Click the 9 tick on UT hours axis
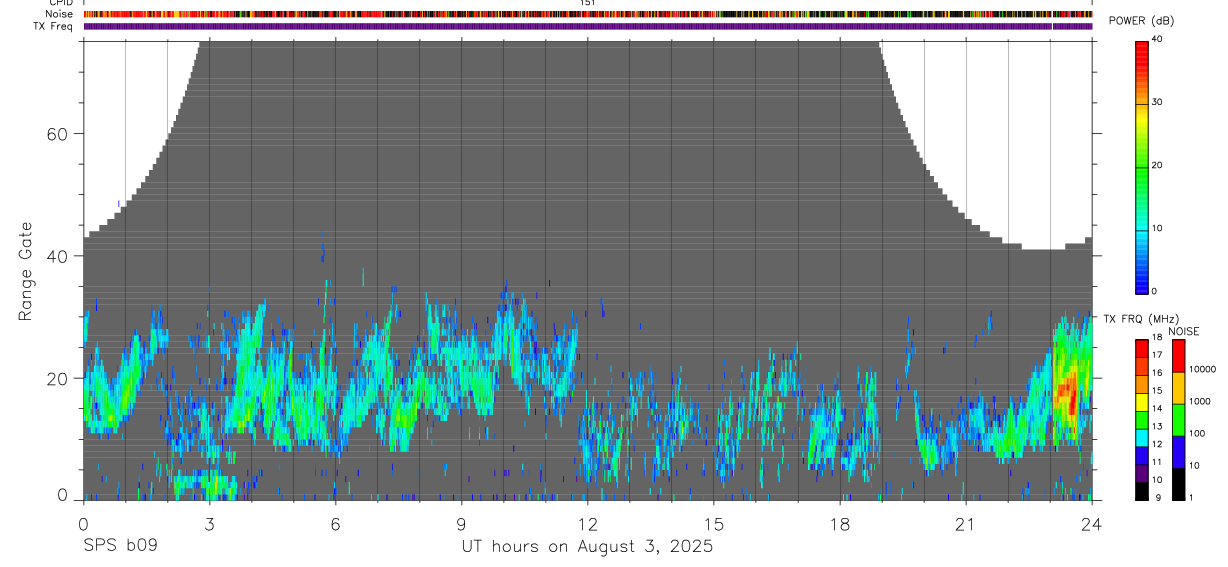The height and width of the screenshot is (567, 1228). click(x=461, y=524)
